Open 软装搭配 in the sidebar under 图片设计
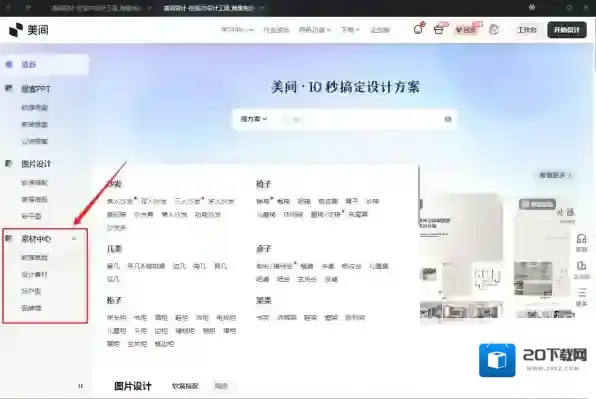Screen dimensions: 596x399 click(34, 183)
